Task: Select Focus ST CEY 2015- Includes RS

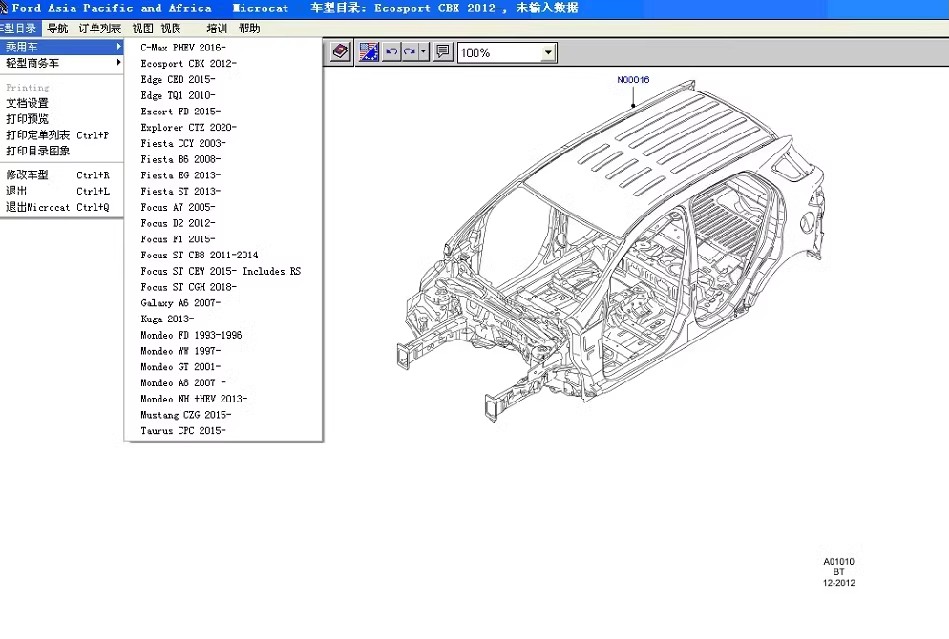Action: (223, 271)
